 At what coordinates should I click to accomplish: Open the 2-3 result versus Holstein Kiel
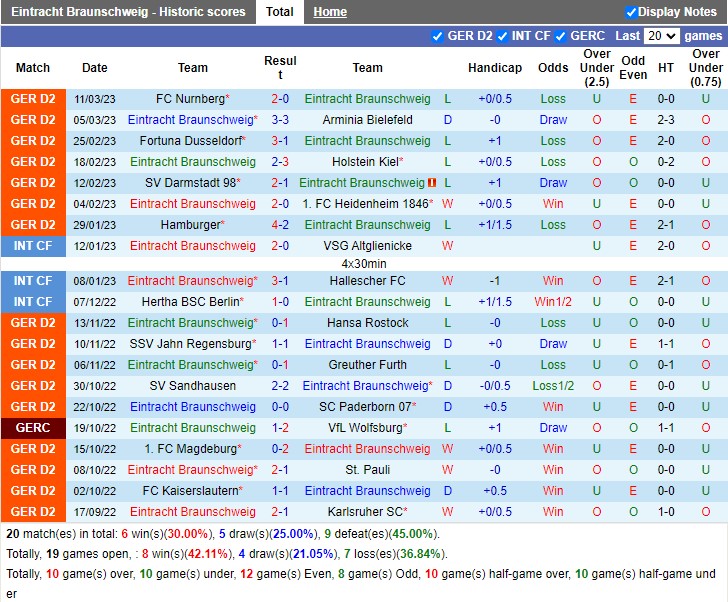[280, 162]
